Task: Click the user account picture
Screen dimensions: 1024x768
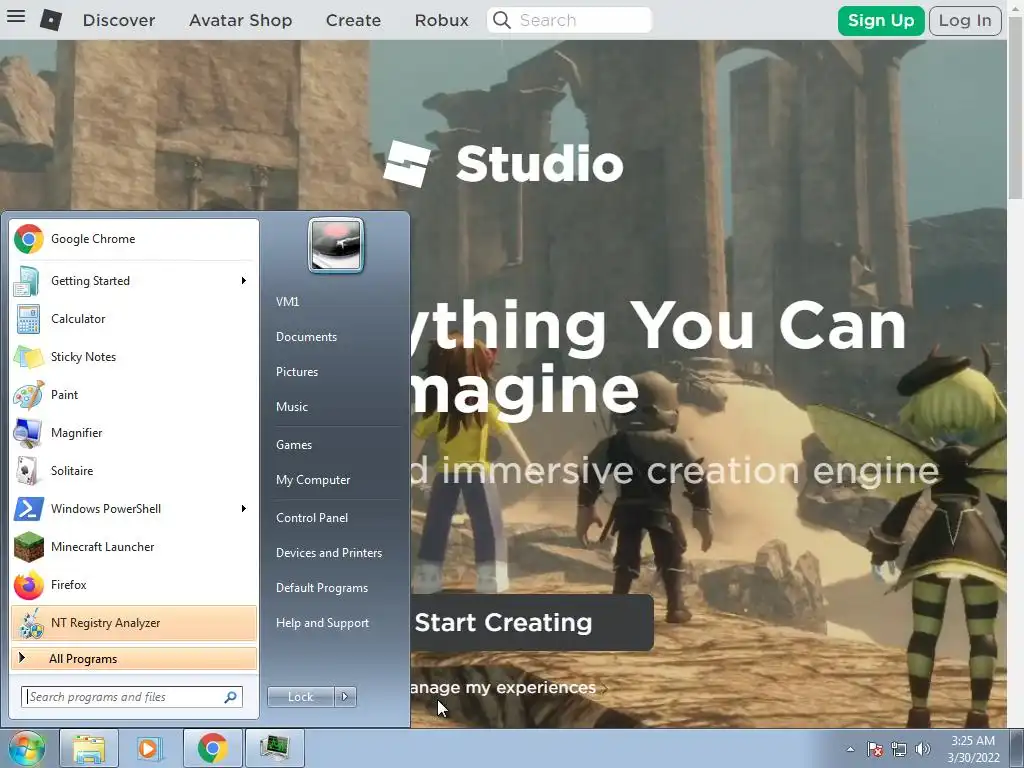Action: point(336,245)
